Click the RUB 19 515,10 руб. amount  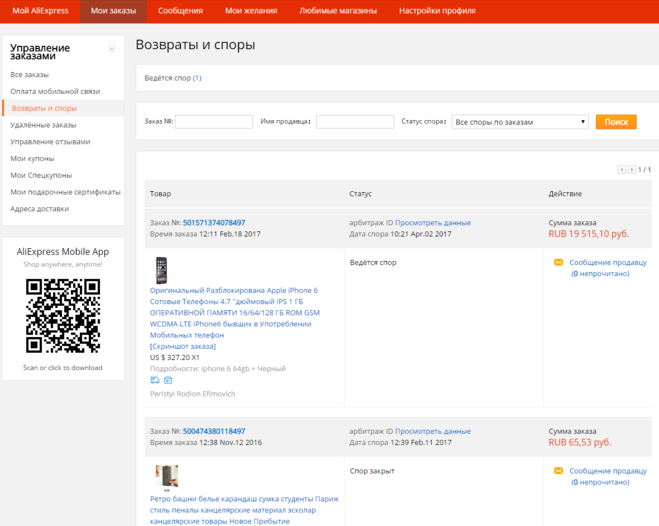pyautogui.click(x=588, y=234)
